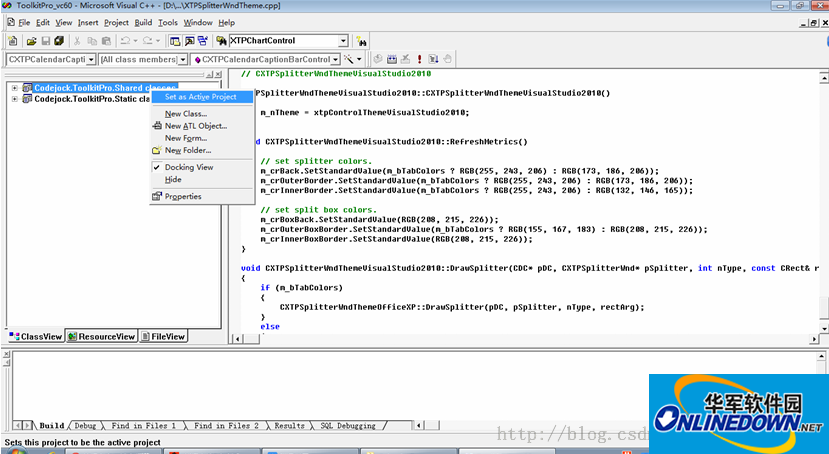Open the Project menu

click(x=116, y=23)
